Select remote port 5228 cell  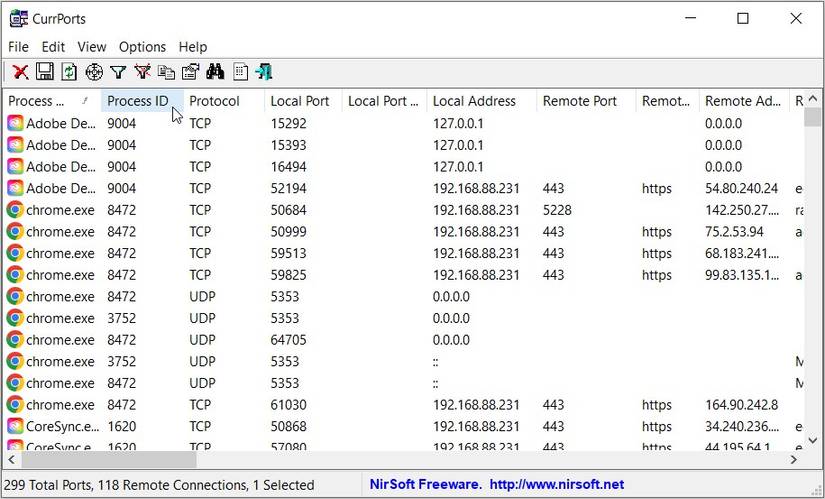coord(557,210)
